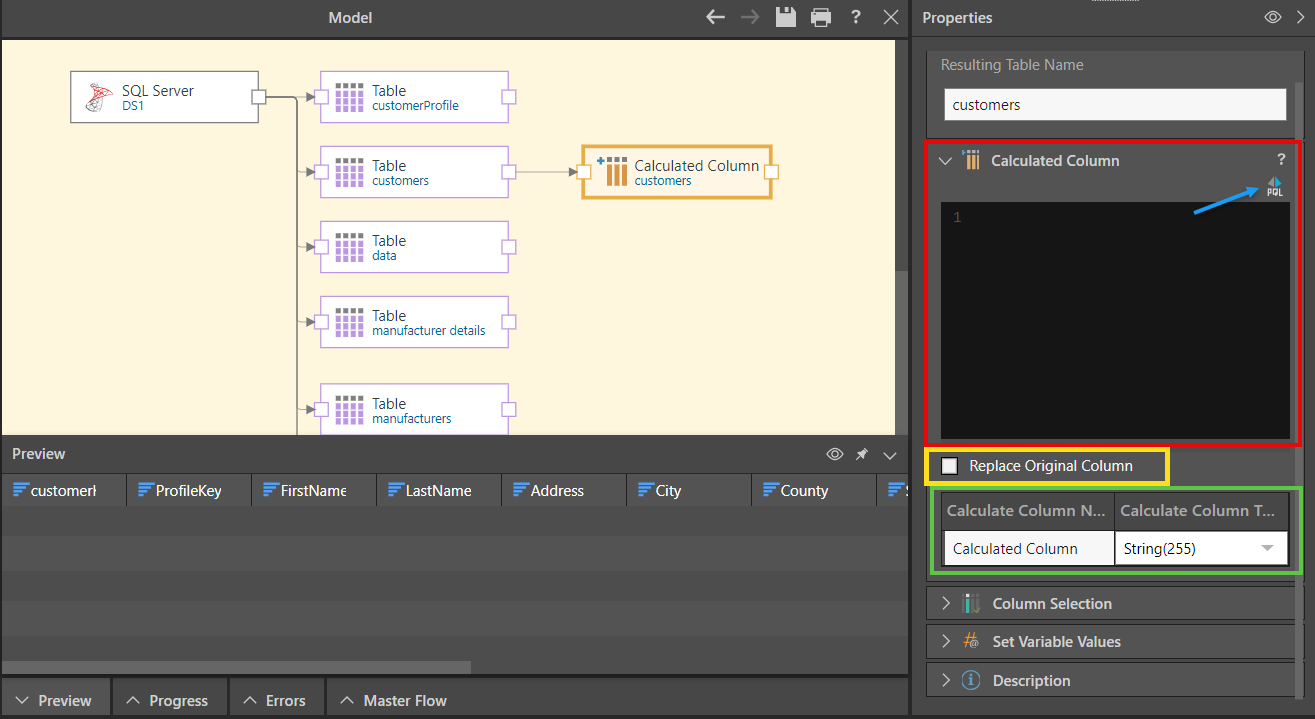Click the back arrow in Model header
Viewport: 1315px width, 719px height.
point(715,17)
